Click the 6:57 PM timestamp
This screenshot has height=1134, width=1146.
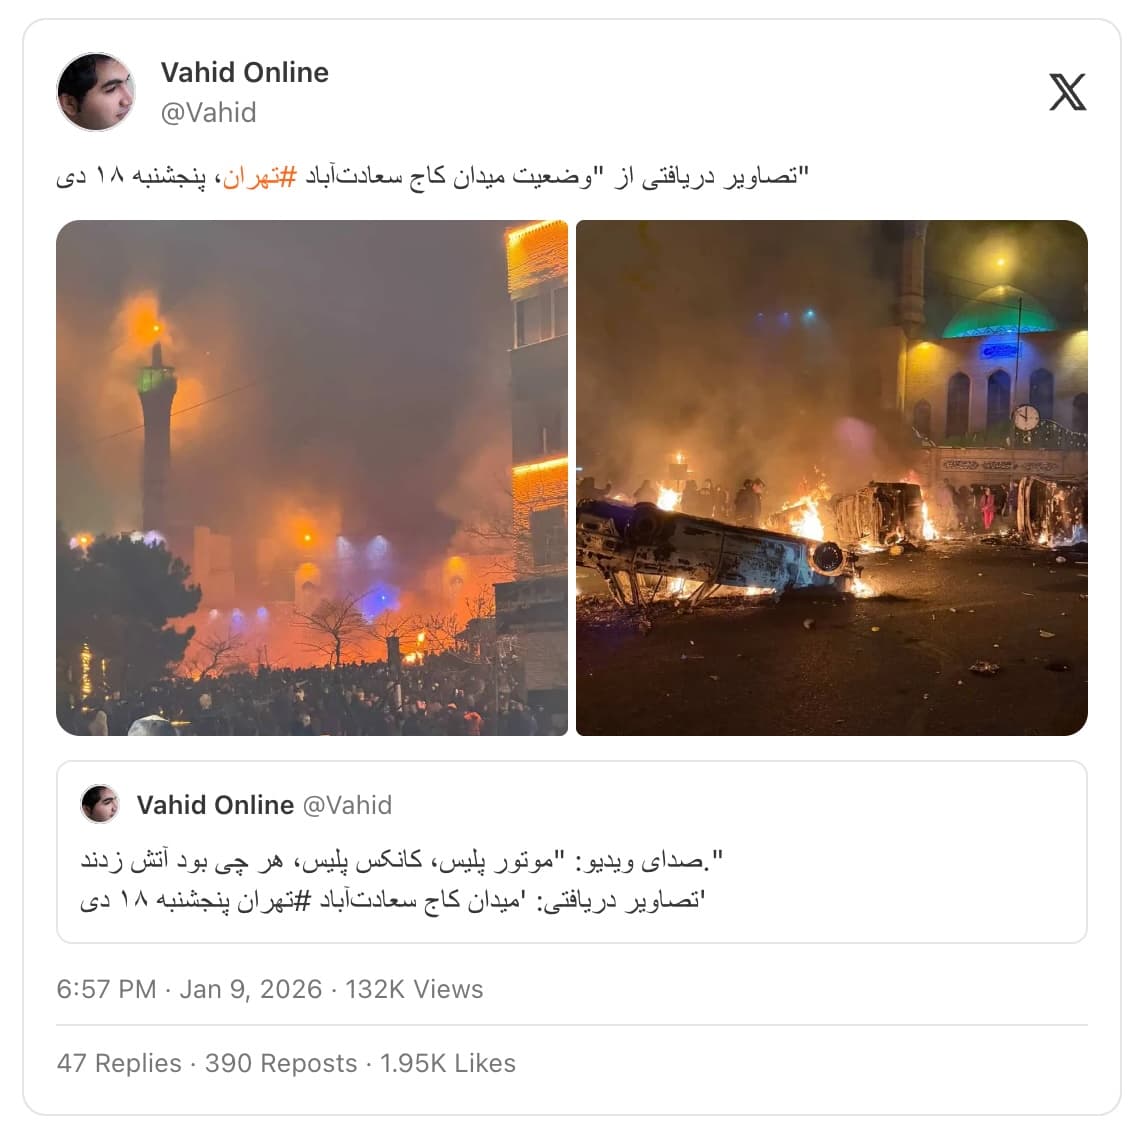click(106, 989)
